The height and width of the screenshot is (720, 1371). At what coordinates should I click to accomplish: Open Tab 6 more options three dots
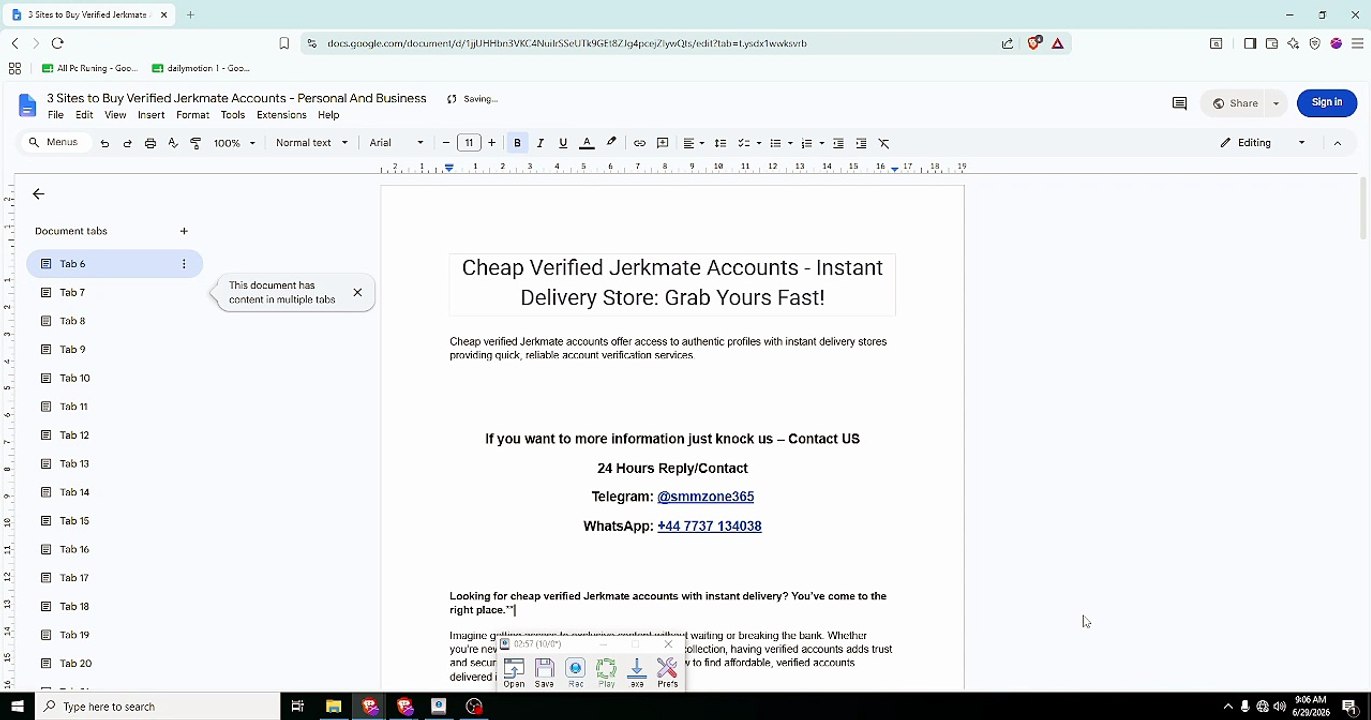(x=183, y=264)
